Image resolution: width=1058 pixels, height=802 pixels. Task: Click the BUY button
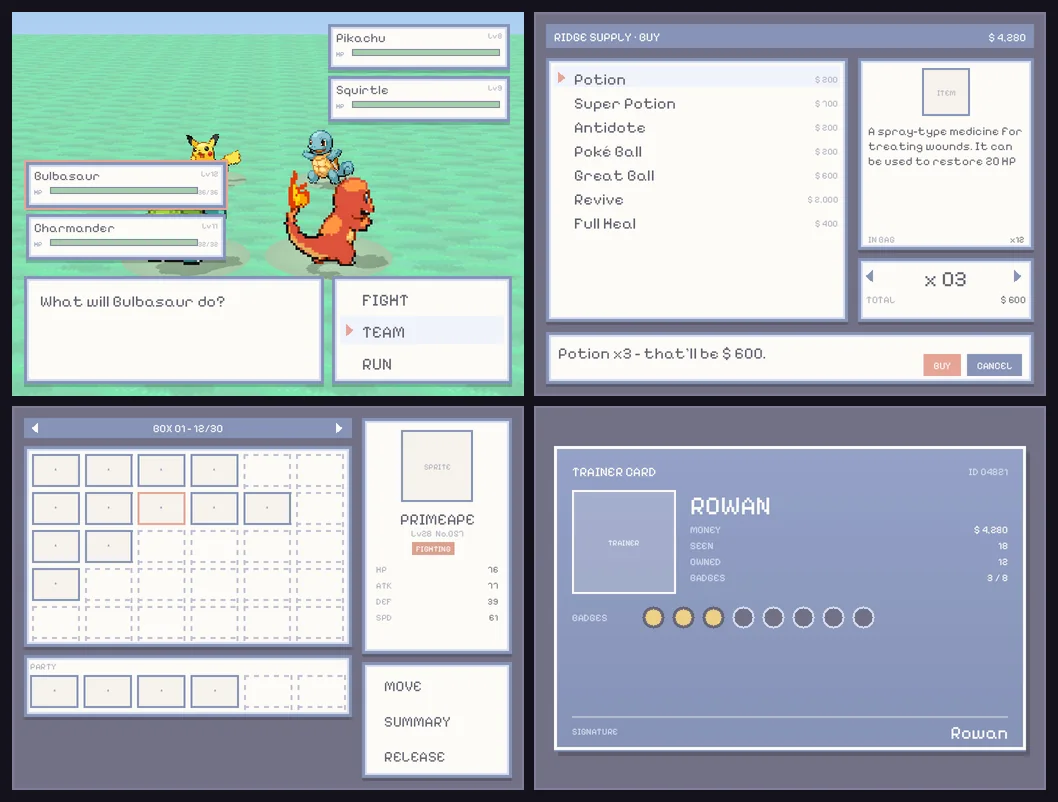(x=942, y=366)
